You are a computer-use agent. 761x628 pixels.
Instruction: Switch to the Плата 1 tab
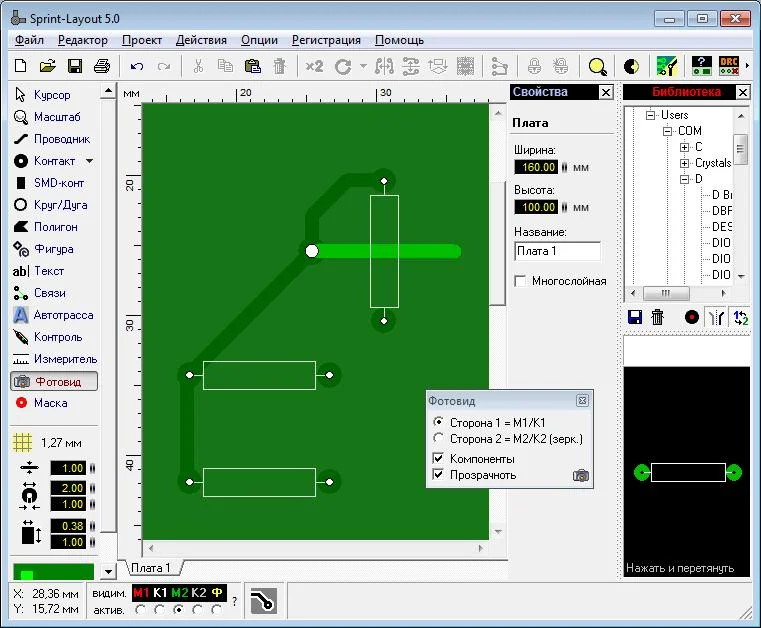tap(151, 568)
